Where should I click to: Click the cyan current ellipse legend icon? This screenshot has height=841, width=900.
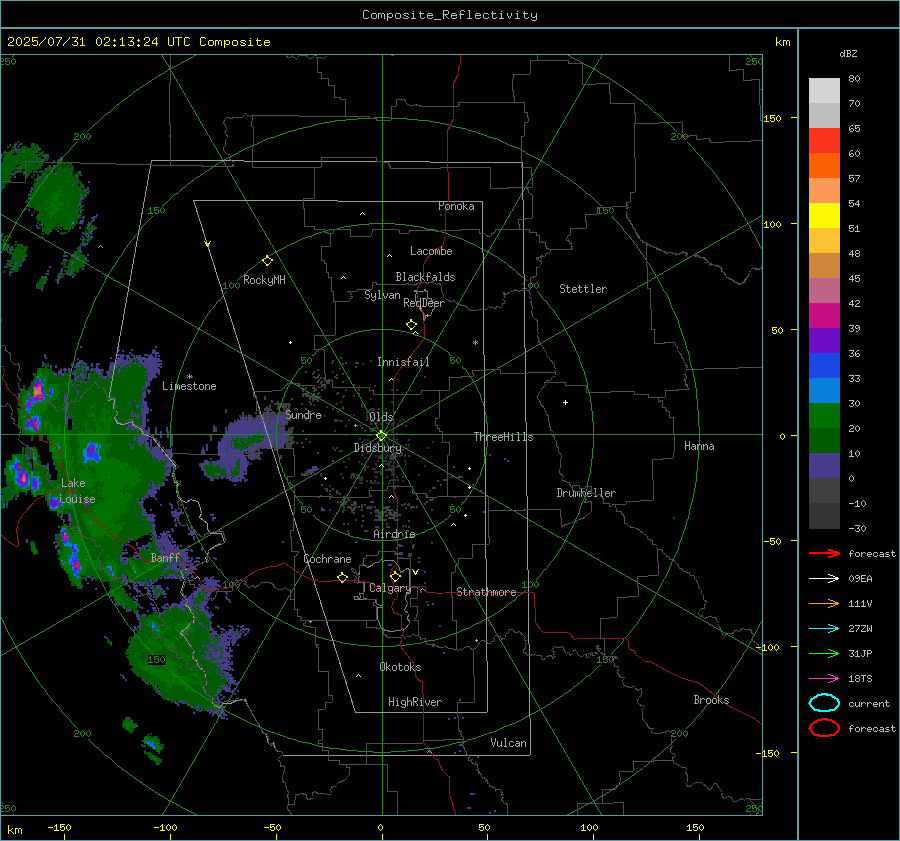(x=824, y=703)
